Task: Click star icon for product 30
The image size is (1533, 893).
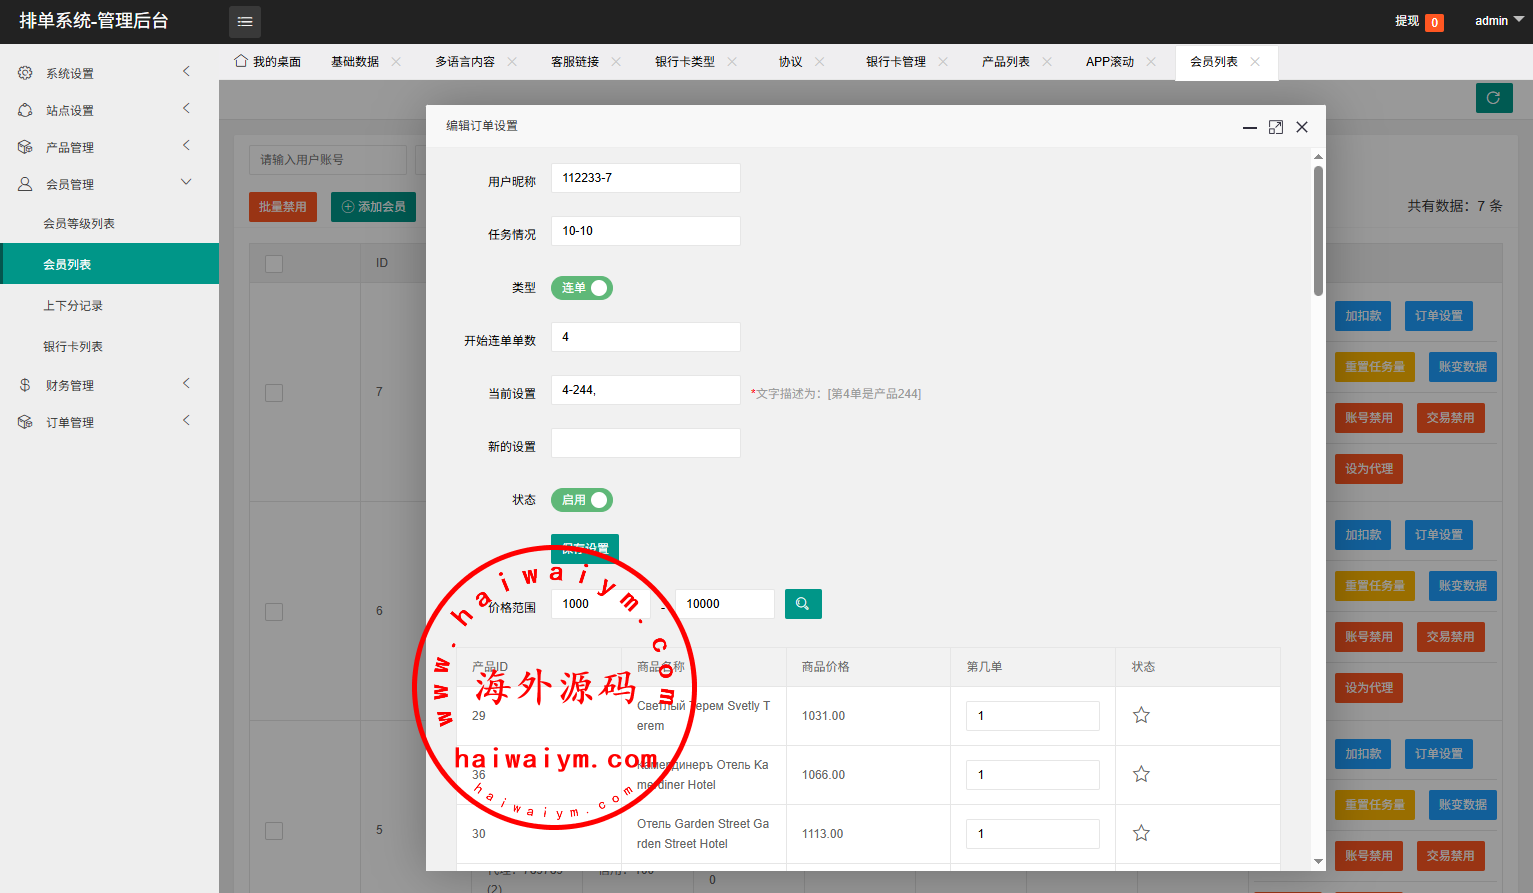Action: pyautogui.click(x=1141, y=833)
